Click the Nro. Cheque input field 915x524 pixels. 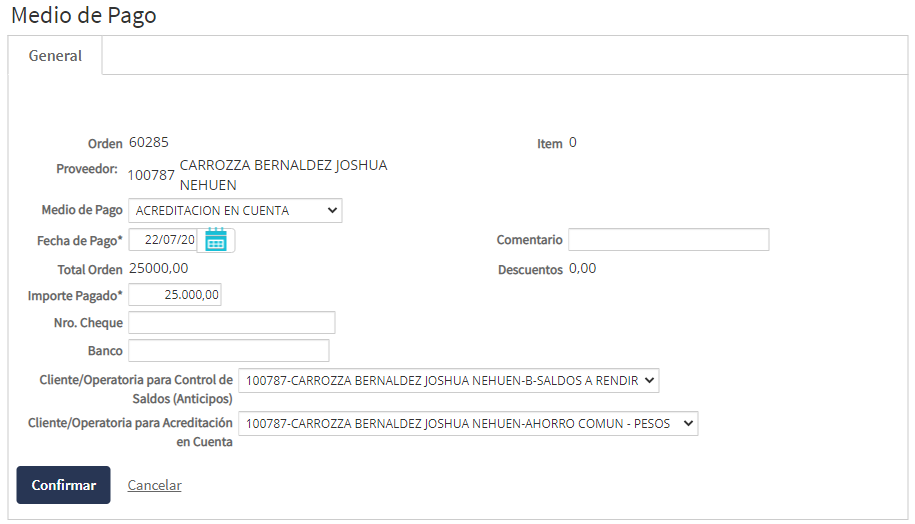coord(232,323)
